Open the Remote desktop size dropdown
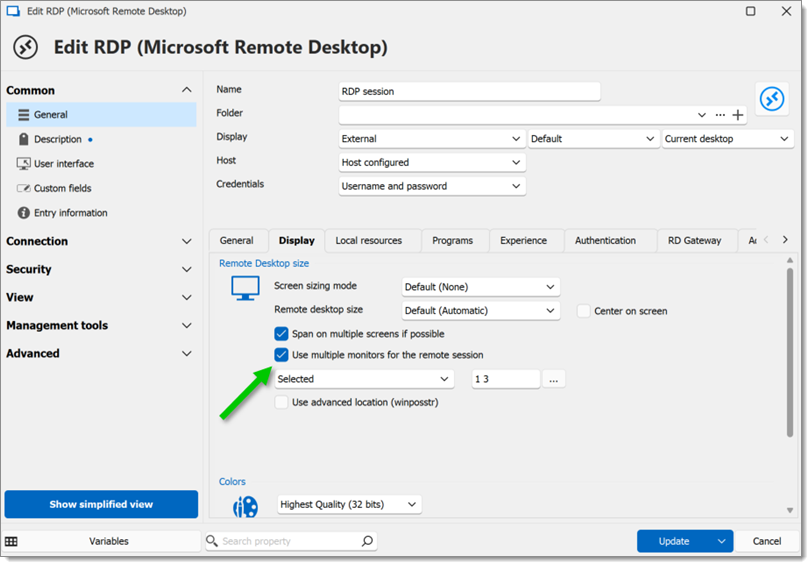The image size is (812, 567). pyautogui.click(x=481, y=311)
